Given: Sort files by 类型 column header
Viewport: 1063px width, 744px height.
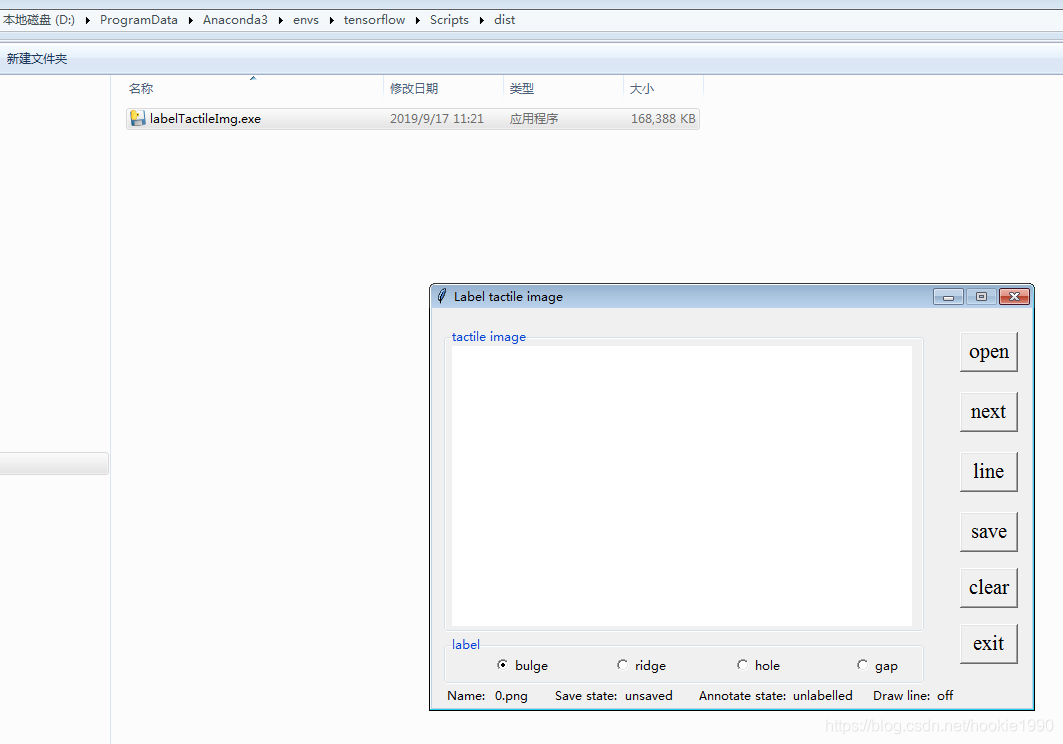Looking at the screenshot, I should pos(563,88).
